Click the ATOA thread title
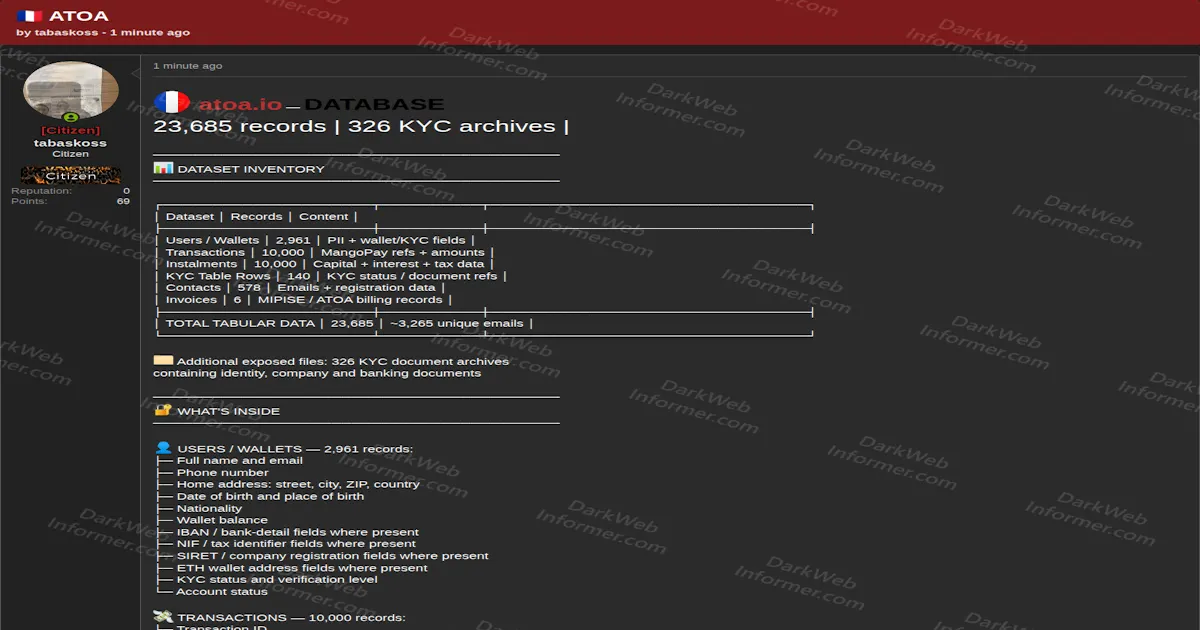Viewport: 1200px width, 630px height. [x=79, y=16]
